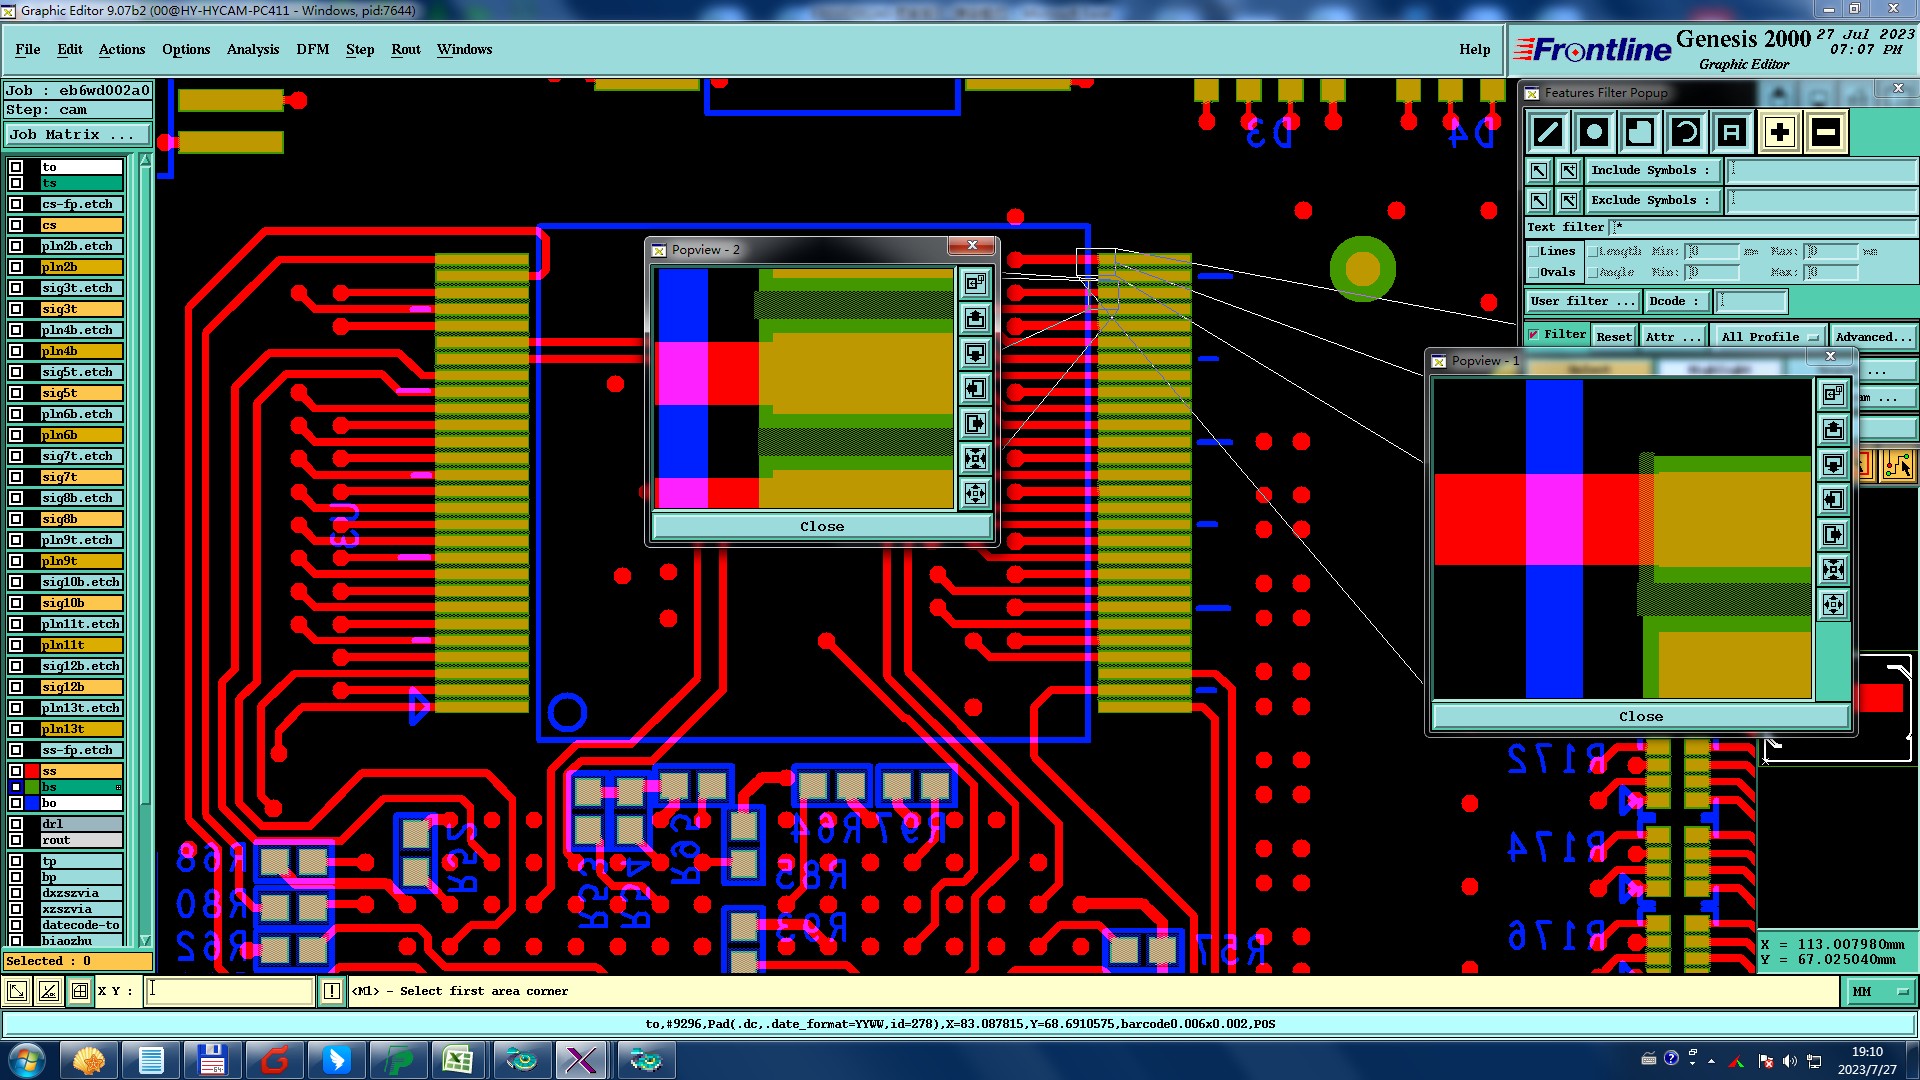Open Excel from the Windows taskbar

click(x=458, y=1060)
